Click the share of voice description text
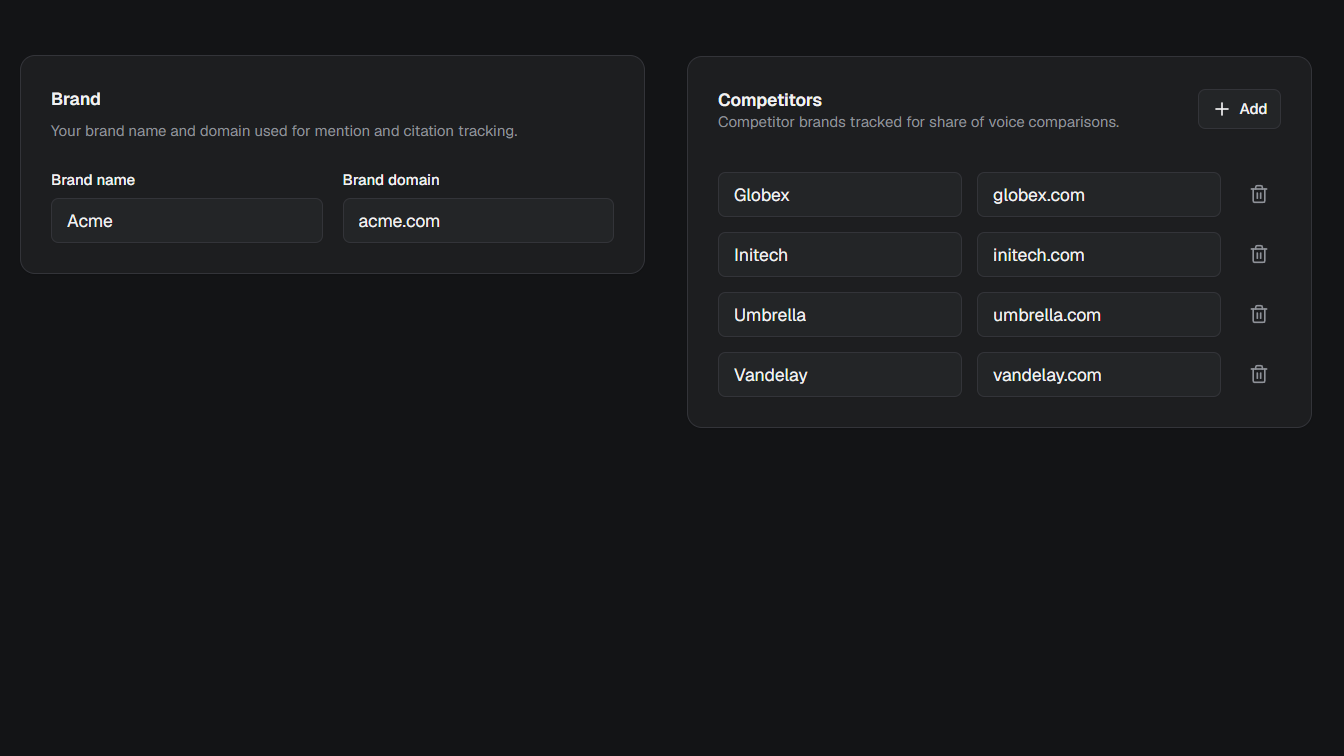This screenshot has width=1344, height=756. [918, 122]
